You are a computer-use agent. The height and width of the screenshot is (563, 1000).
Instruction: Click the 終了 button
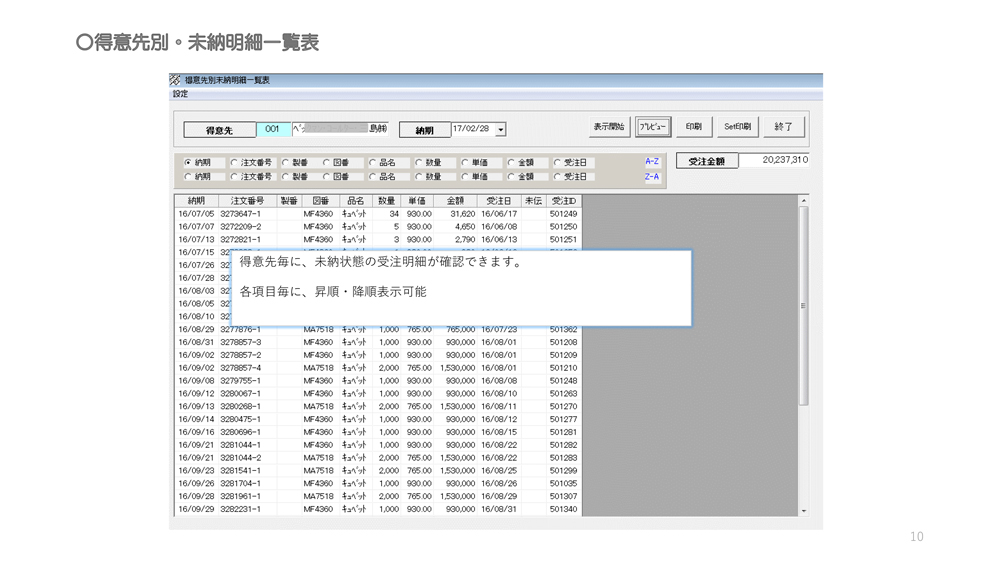pyautogui.click(x=783, y=126)
